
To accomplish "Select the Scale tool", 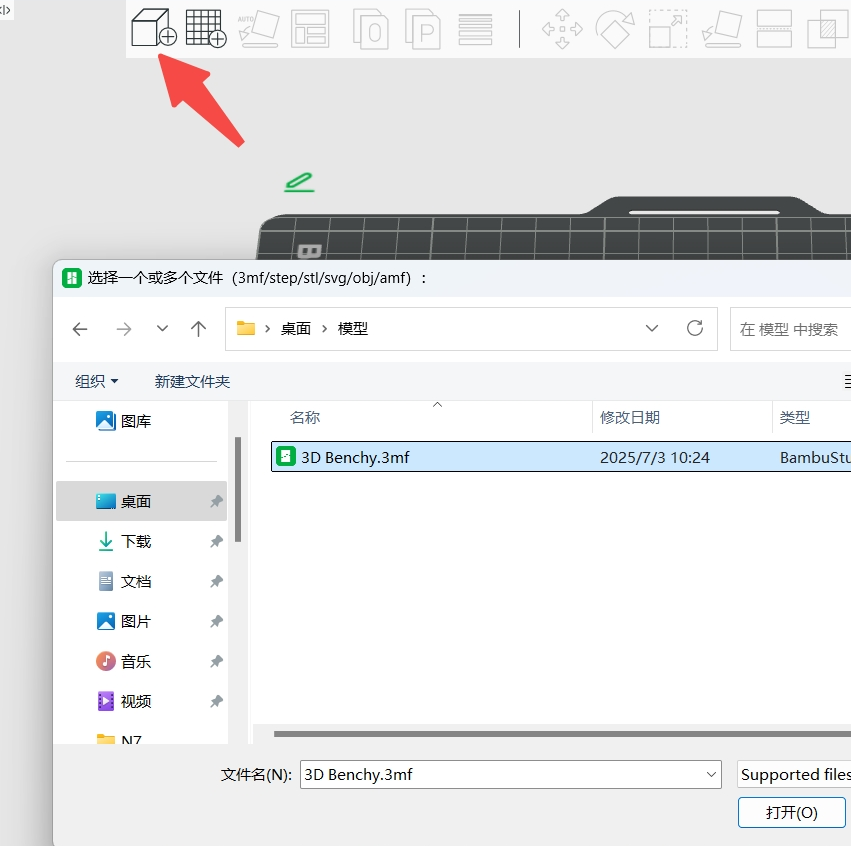I will point(667,28).
